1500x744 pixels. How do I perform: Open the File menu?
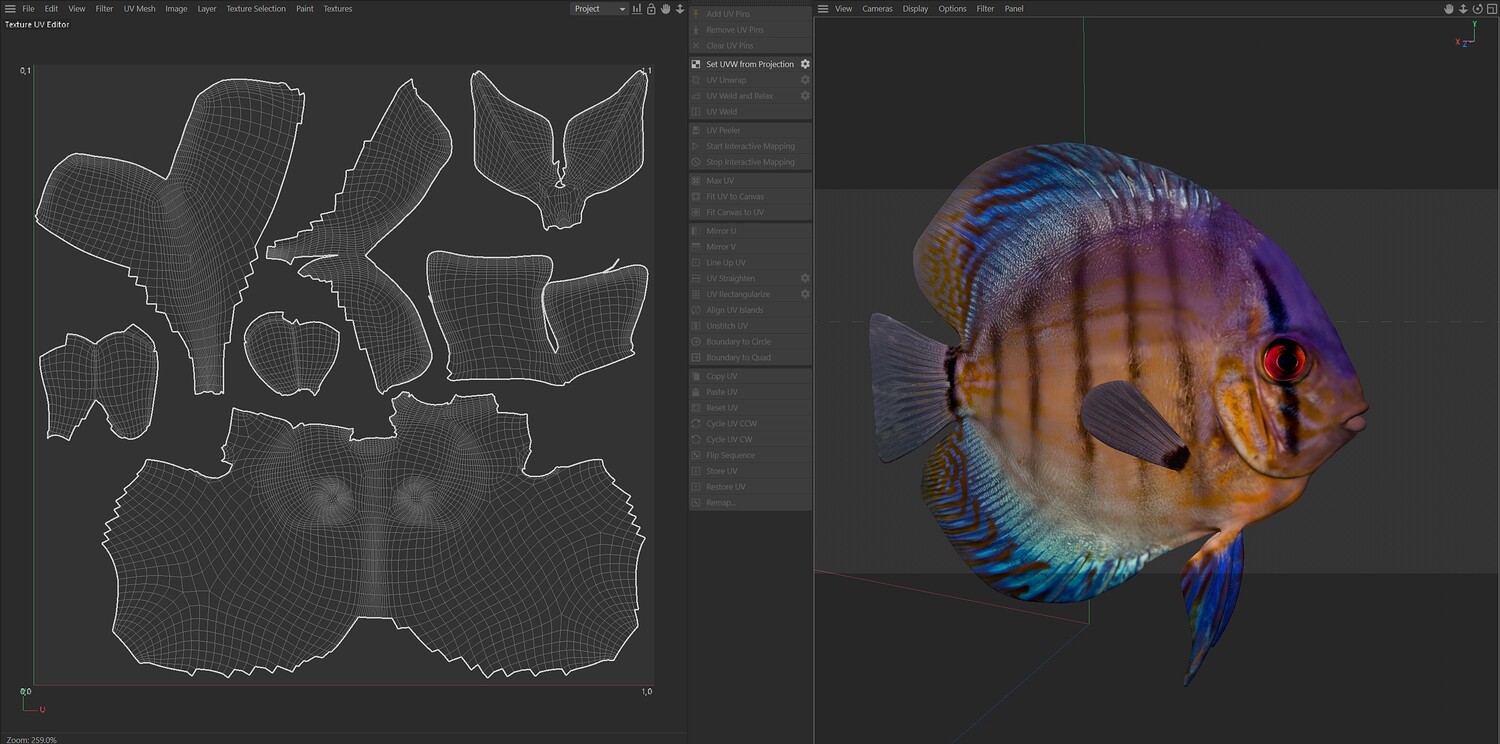click(x=28, y=9)
